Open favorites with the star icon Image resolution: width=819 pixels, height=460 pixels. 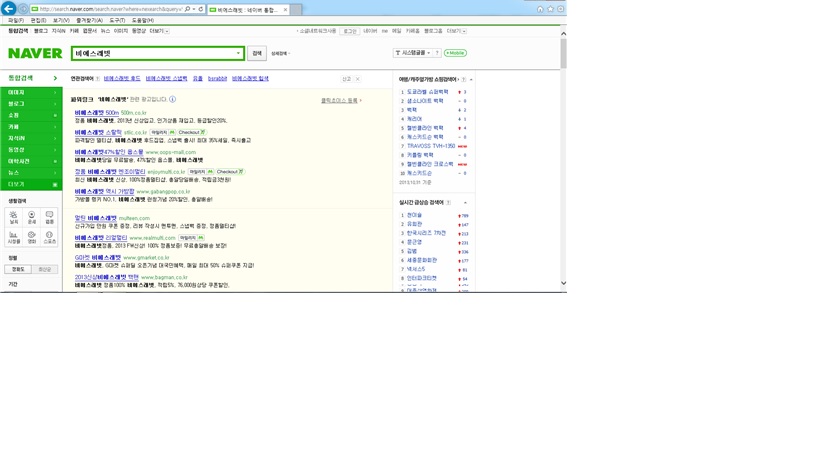pyautogui.click(x=550, y=9)
